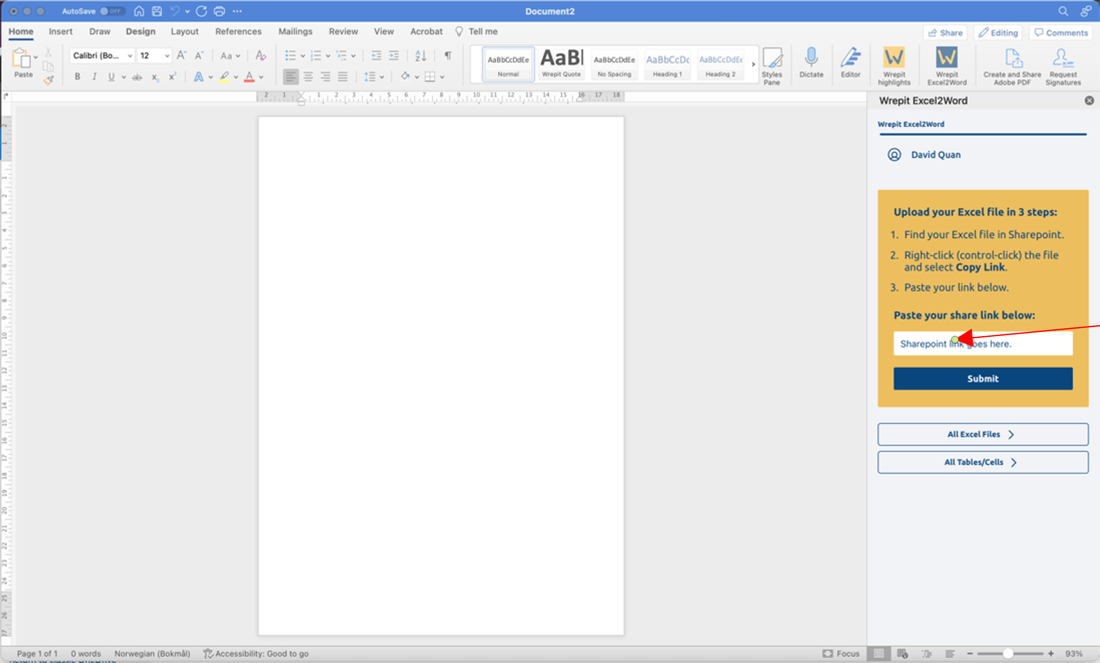Apply red font color

tap(249, 76)
